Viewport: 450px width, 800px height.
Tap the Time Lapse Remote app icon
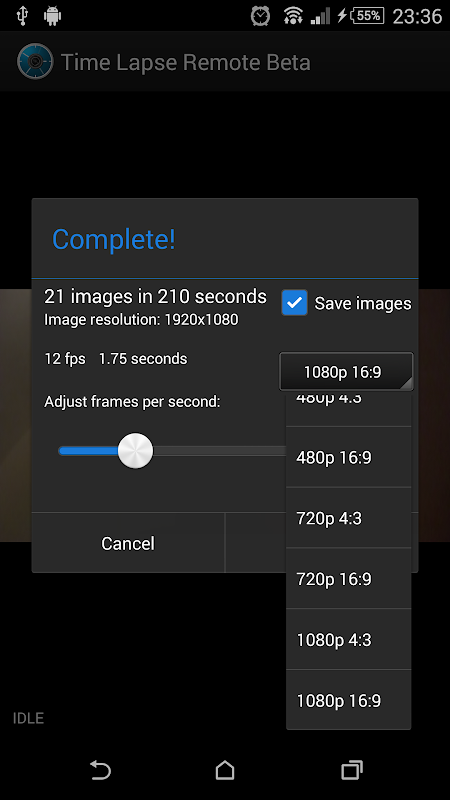click(35, 62)
